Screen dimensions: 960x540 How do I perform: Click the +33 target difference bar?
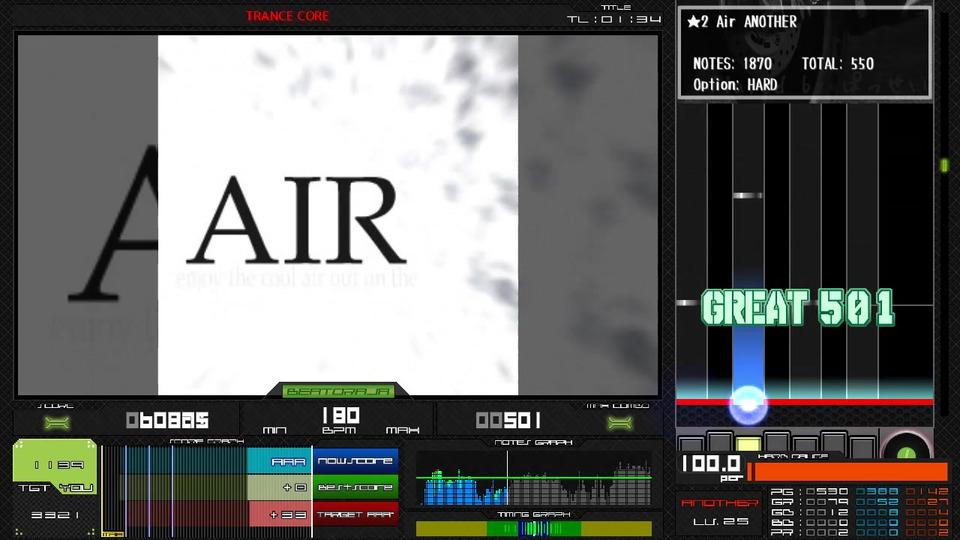pos(280,514)
